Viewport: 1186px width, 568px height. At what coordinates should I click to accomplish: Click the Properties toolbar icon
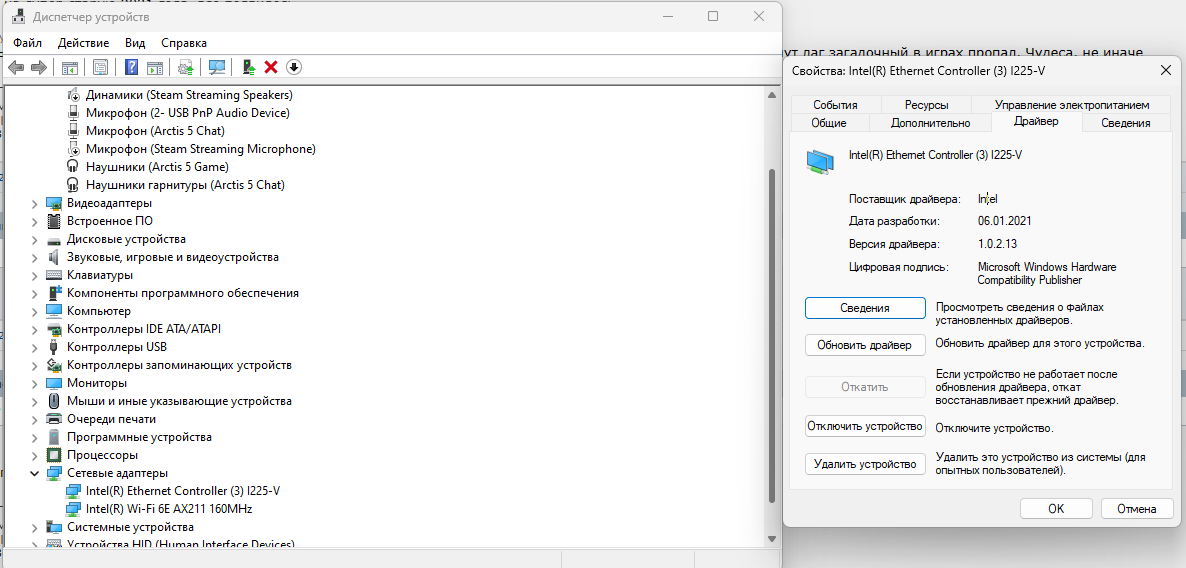tap(100, 67)
